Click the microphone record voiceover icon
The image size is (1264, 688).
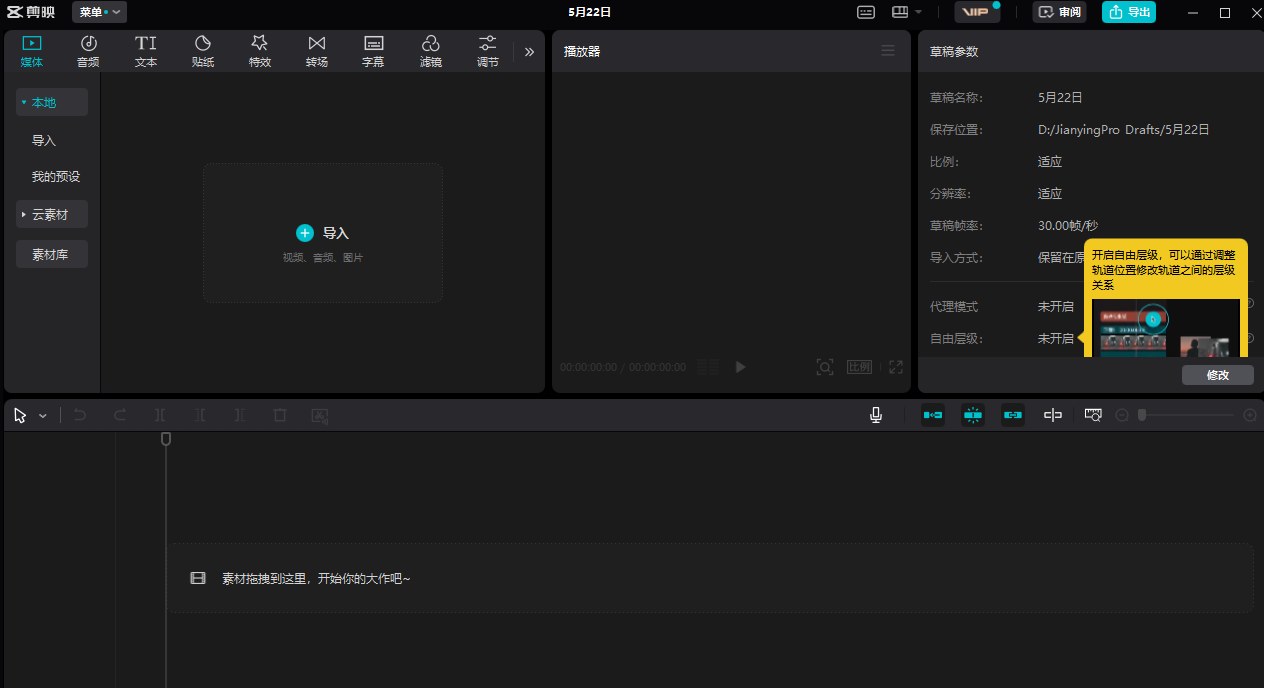[876, 415]
